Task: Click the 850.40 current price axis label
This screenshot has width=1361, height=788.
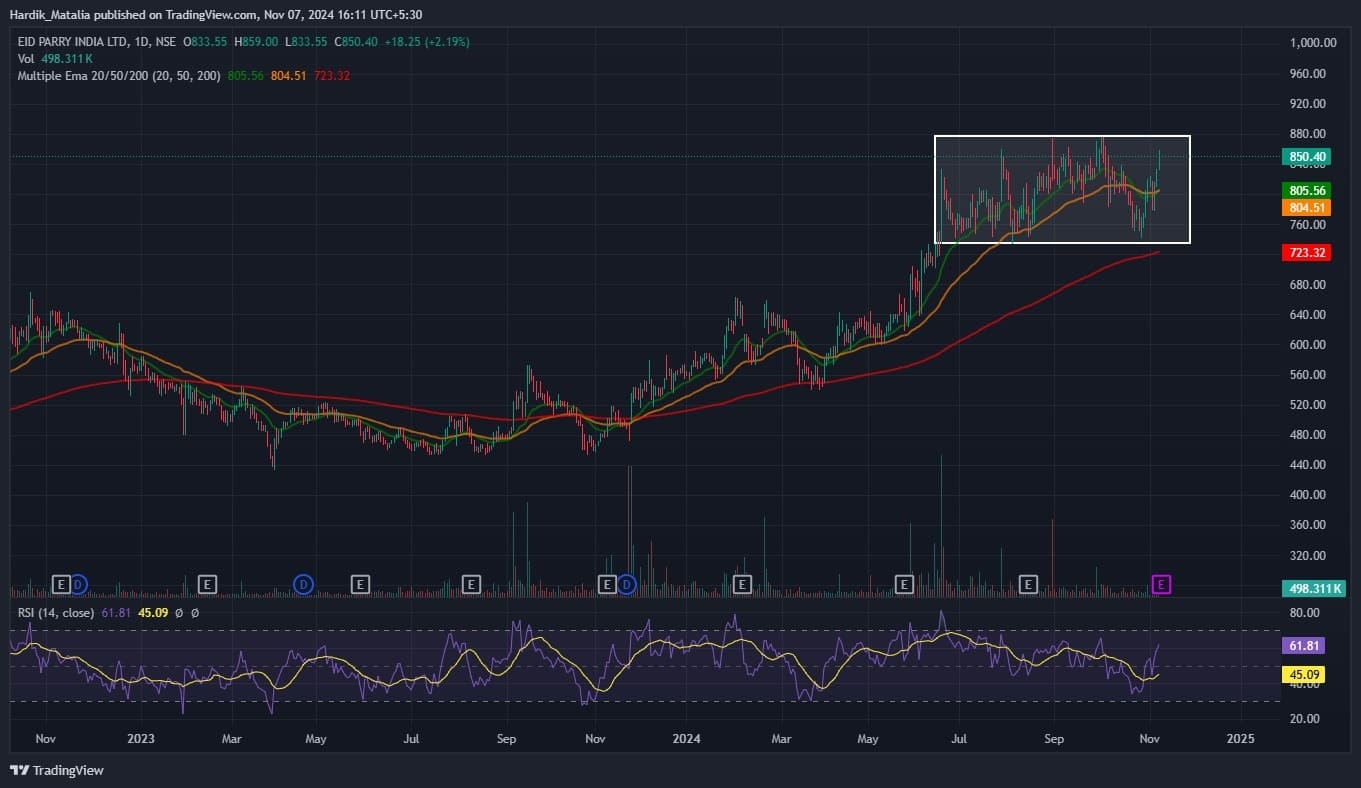Action: pyautogui.click(x=1307, y=157)
